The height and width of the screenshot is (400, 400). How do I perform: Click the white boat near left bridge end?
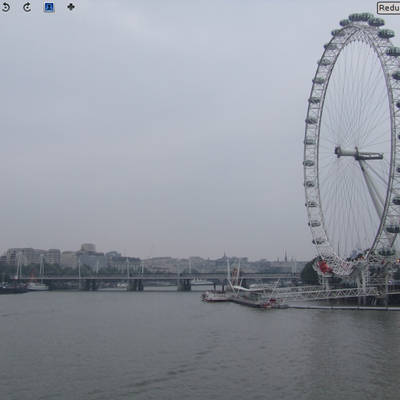point(37,286)
